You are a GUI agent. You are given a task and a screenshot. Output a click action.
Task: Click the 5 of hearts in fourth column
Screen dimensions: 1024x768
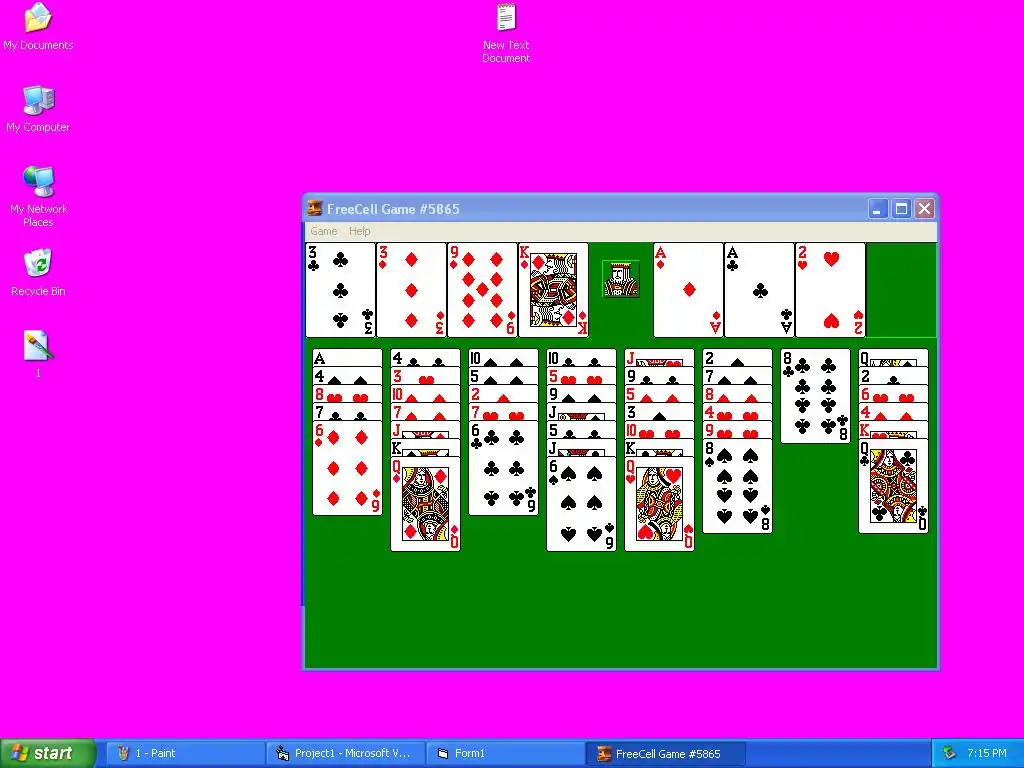[x=581, y=376]
